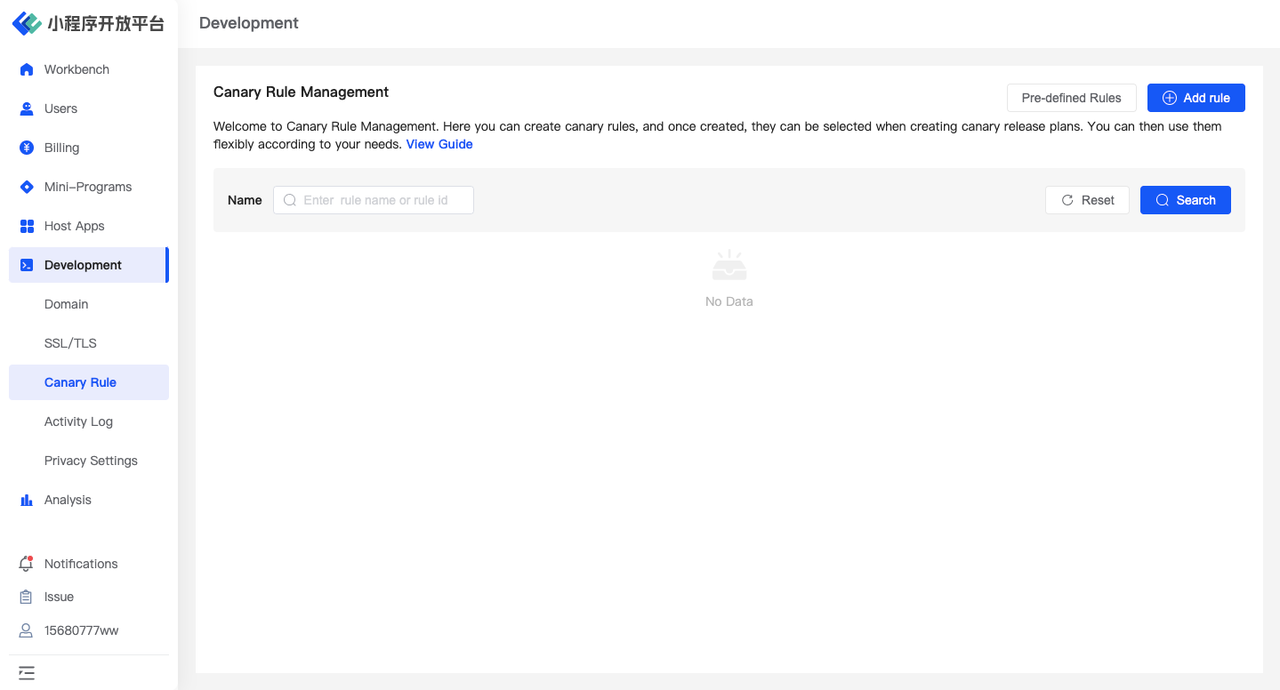This screenshot has height=690, width=1280.
Task: Click the Billing yen coin icon
Action: (x=27, y=148)
